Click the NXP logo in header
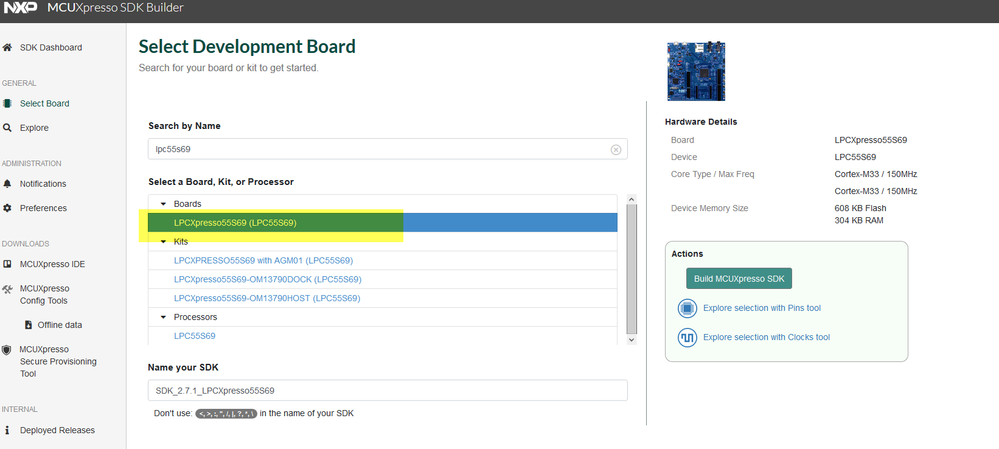This screenshot has width=999, height=449. tap(21, 8)
